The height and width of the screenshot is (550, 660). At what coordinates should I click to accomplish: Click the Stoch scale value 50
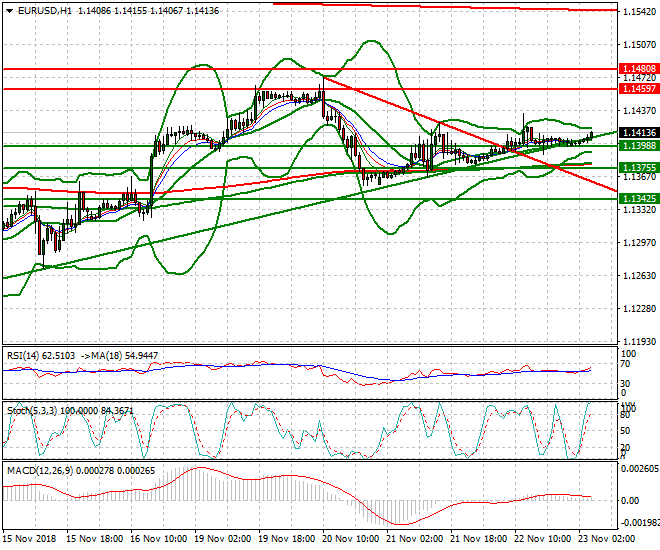(x=625, y=430)
